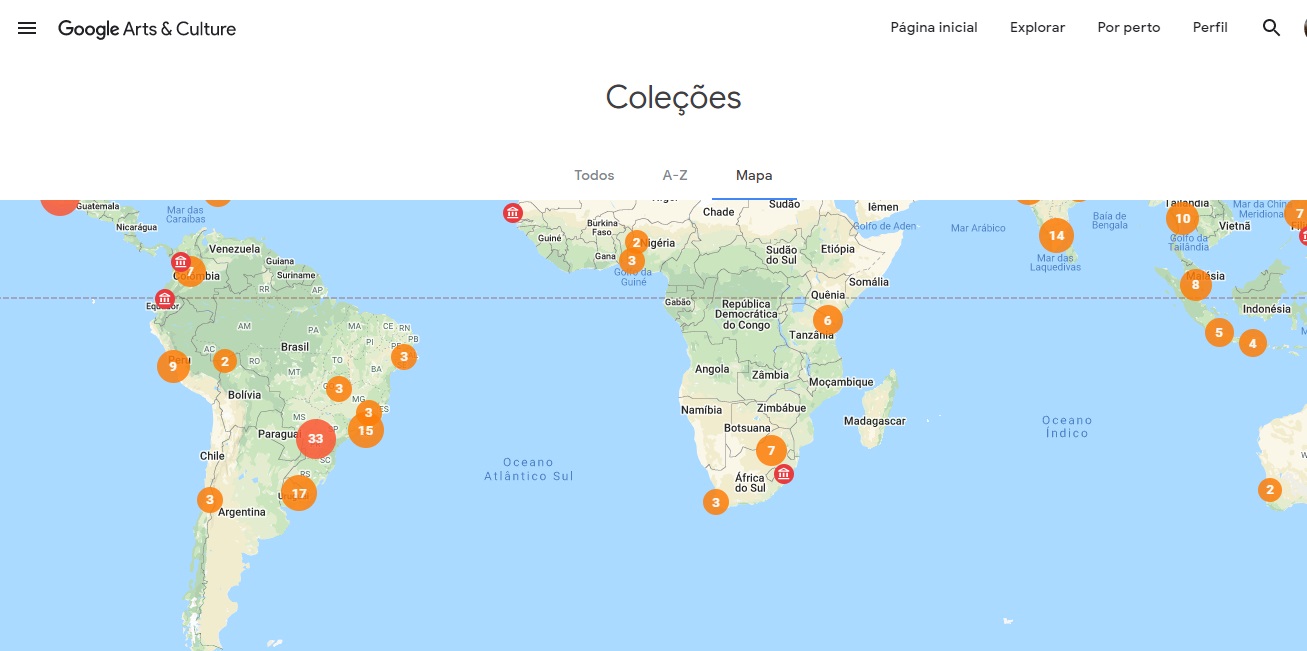The image size is (1307, 651).
Task: Go to Página inicial
Action: tap(934, 28)
